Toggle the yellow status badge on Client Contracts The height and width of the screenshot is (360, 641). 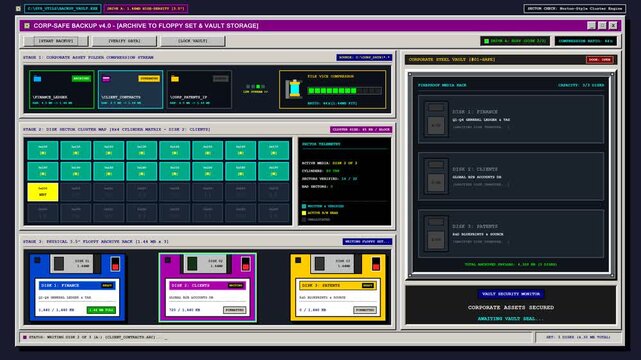149,78
